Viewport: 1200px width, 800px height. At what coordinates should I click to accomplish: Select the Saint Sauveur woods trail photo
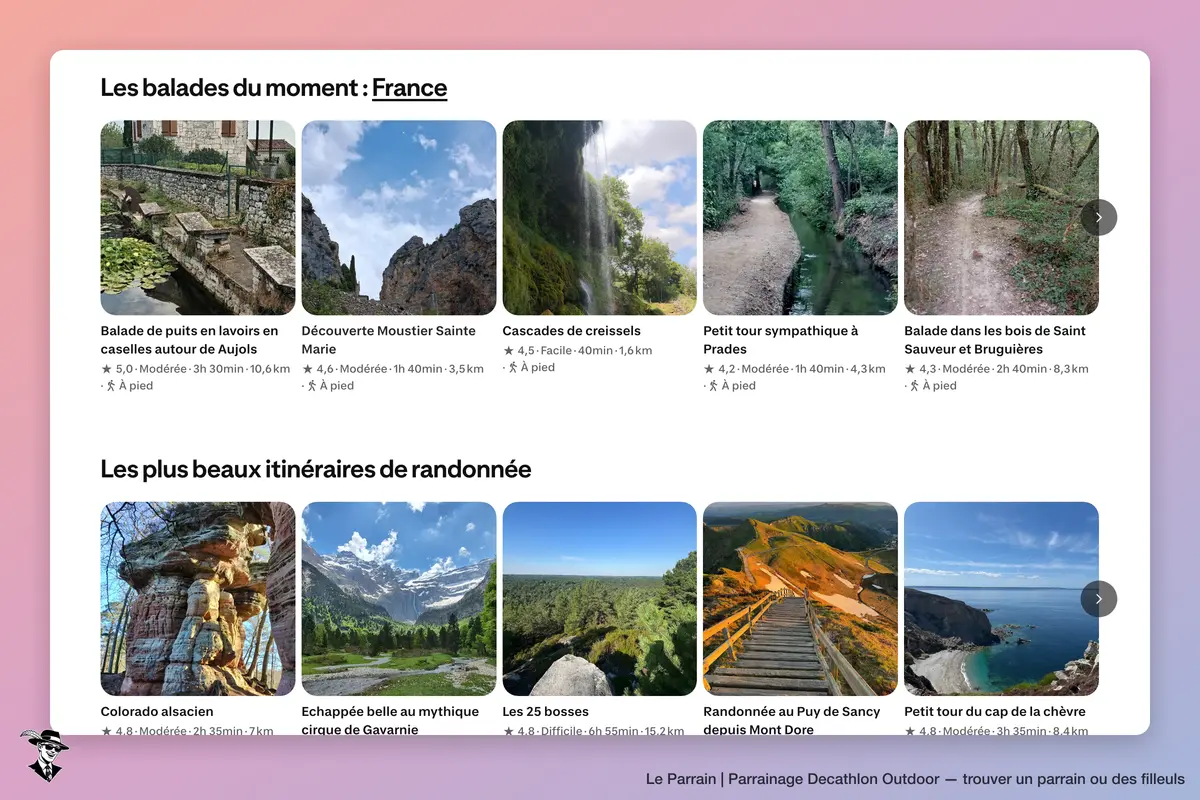click(x=1002, y=218)
